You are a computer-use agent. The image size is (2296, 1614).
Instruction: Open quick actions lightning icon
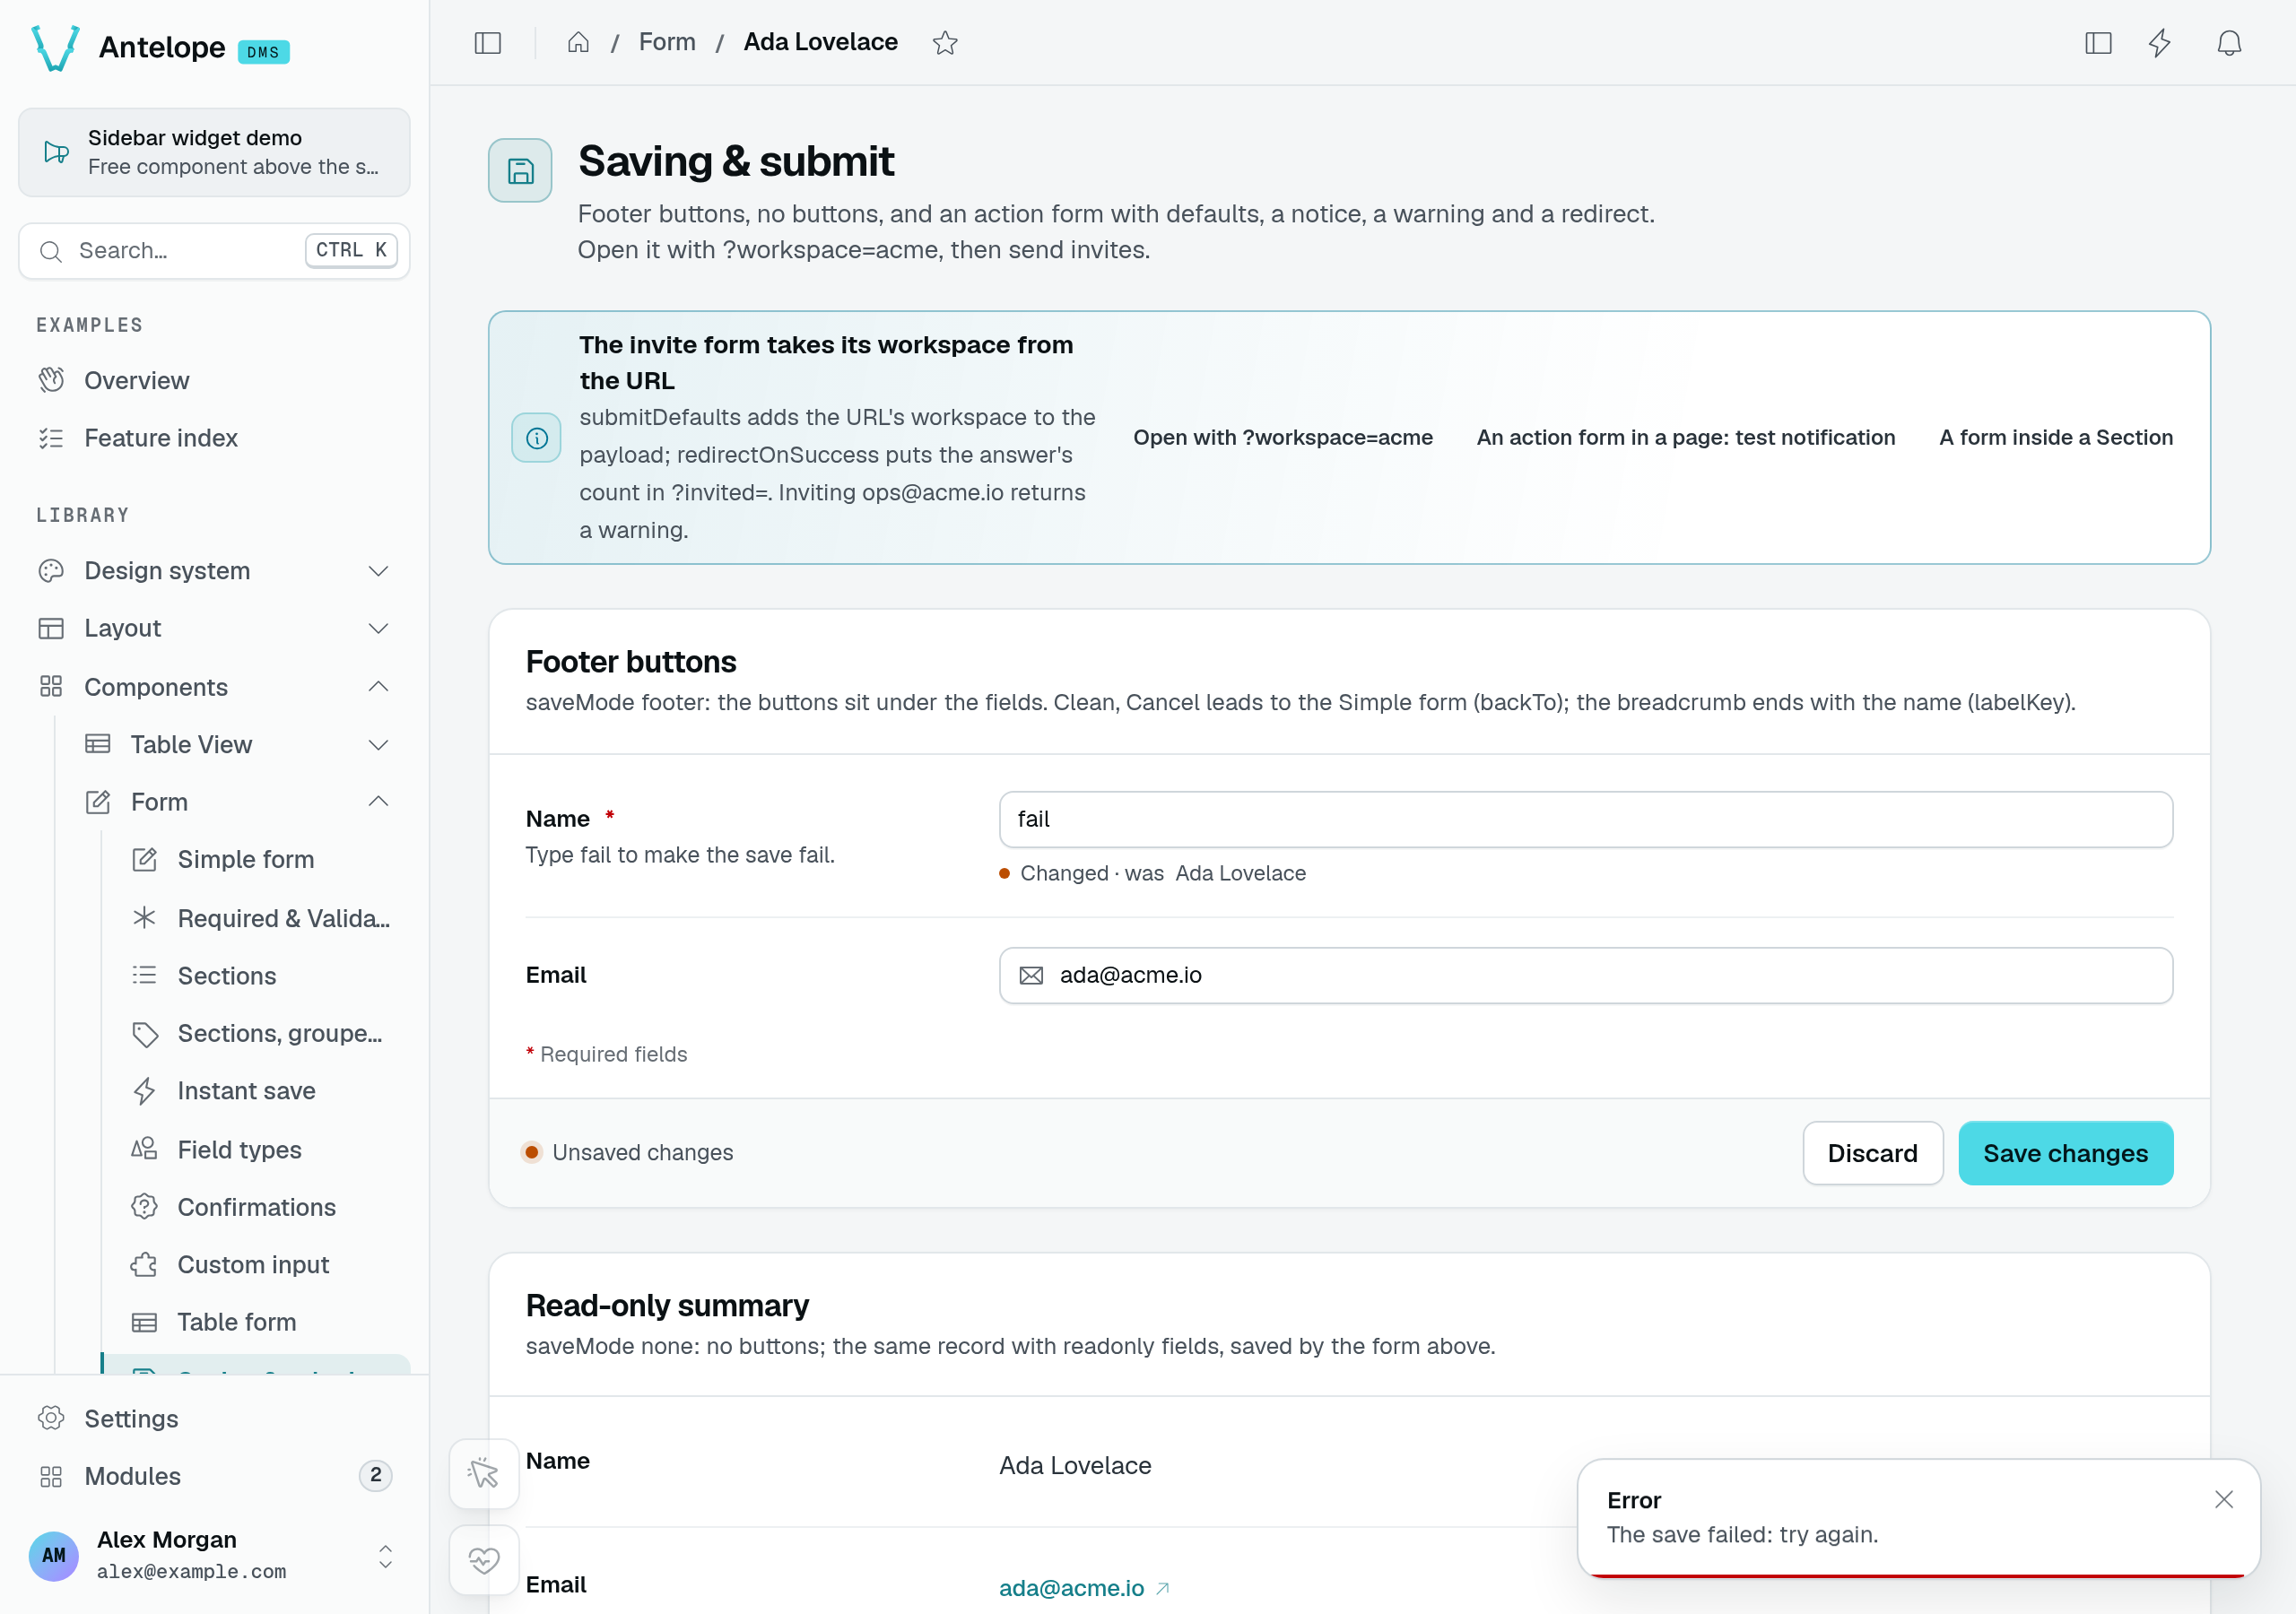tap(2160, 43)
